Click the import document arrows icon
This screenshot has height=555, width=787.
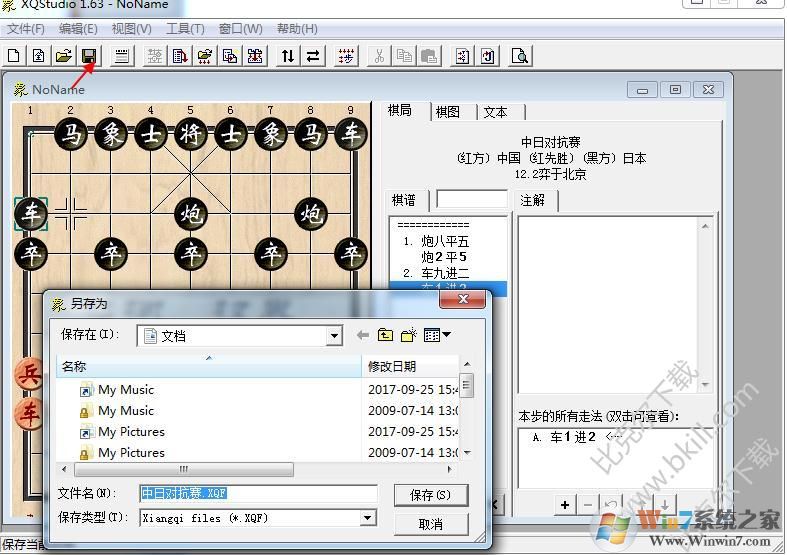[x=462, y=56]
